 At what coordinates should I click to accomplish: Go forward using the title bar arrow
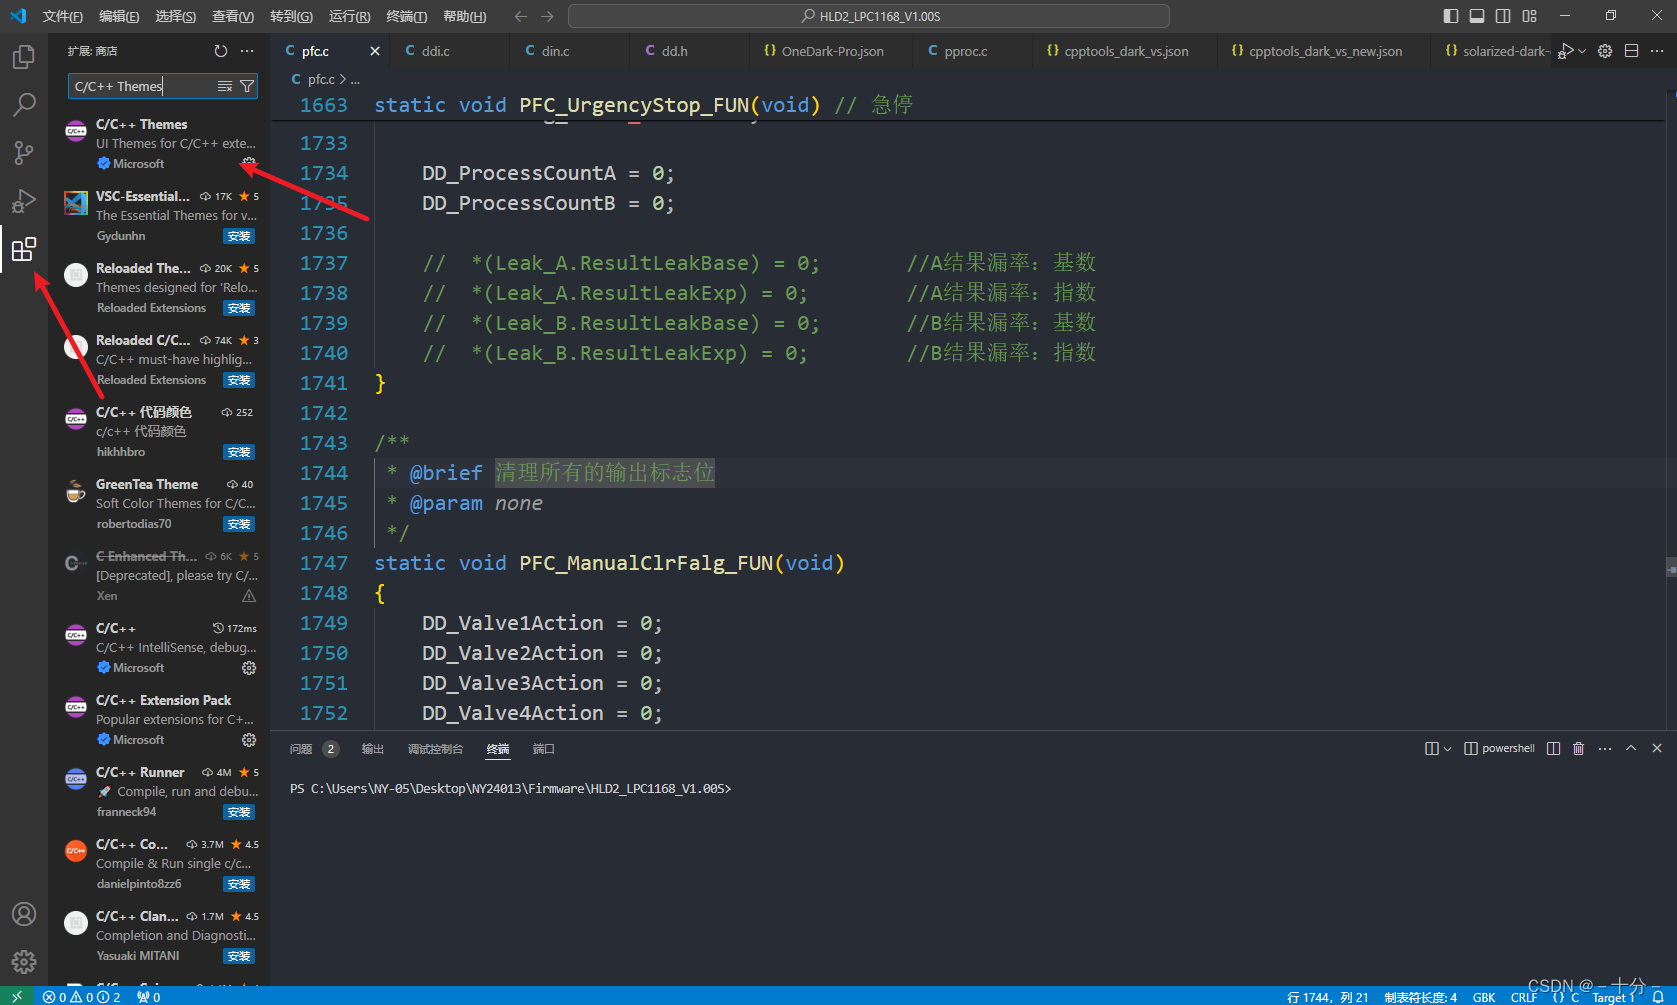[x=547, y=16]
